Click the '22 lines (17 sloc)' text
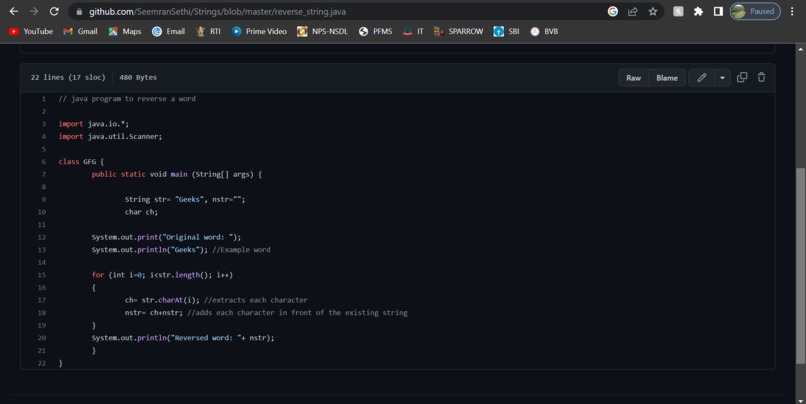 tap(68, 77)
